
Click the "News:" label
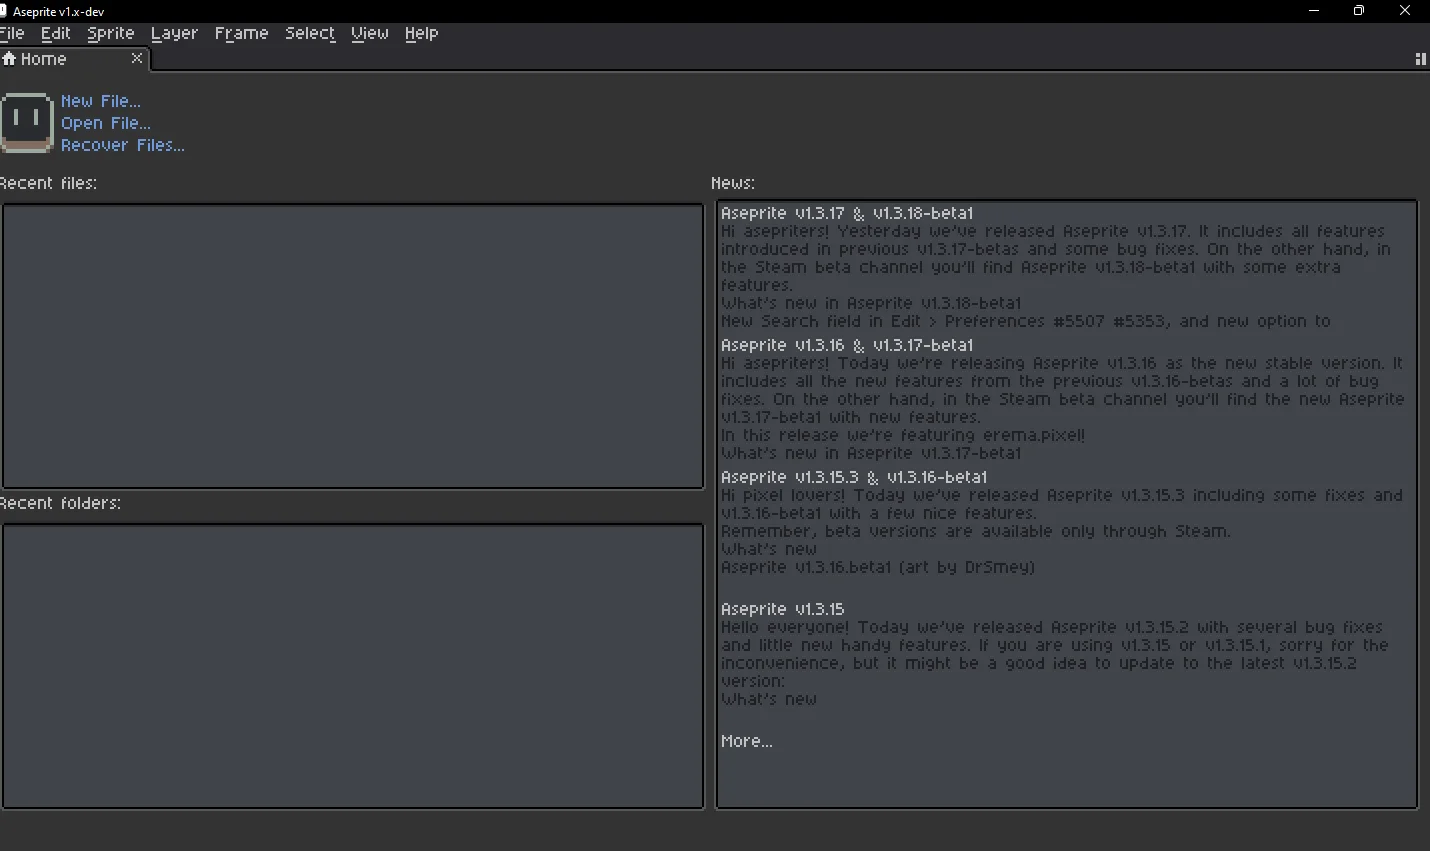733,183
